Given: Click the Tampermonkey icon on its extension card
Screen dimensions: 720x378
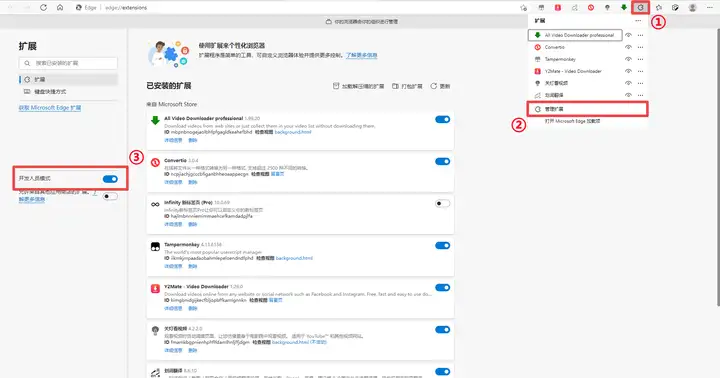Looking at the screenshot, I should click(x=155, y=247).
